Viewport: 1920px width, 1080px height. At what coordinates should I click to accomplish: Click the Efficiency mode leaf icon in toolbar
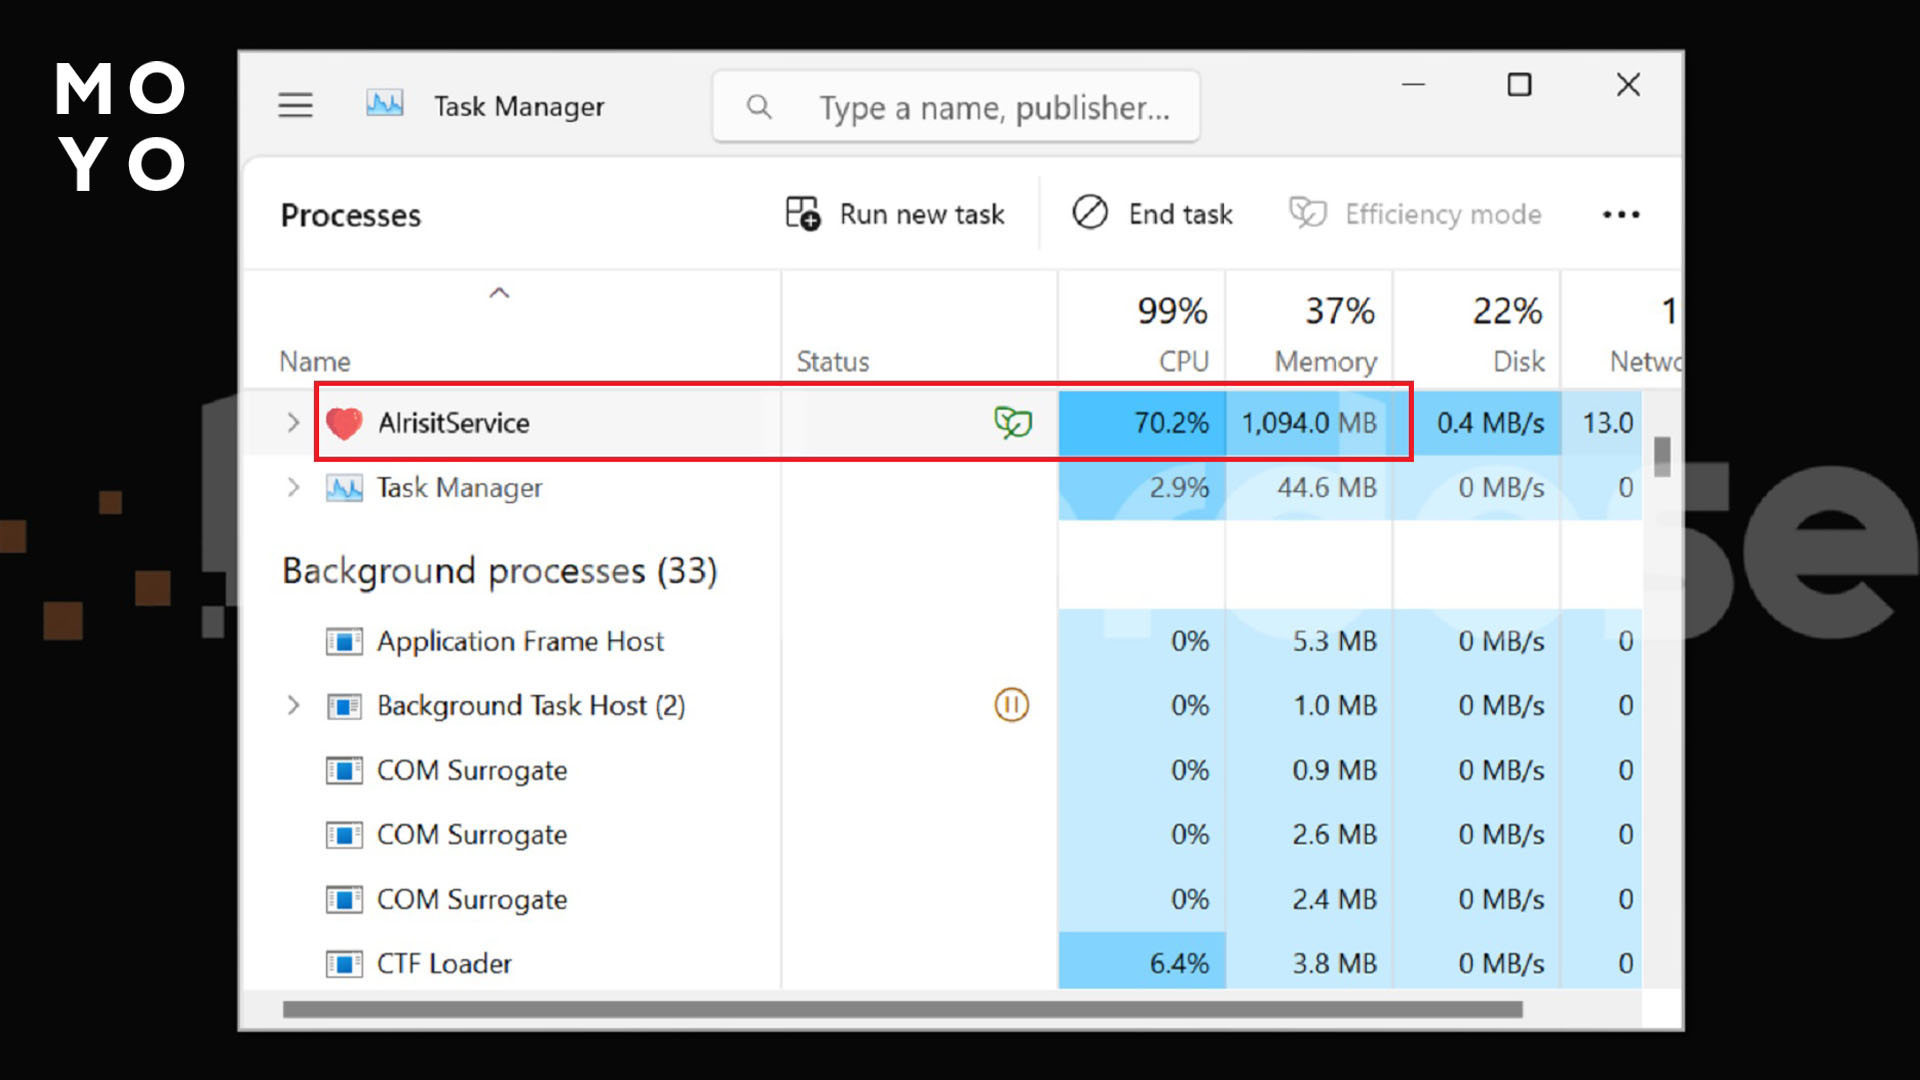[1307, 213]
